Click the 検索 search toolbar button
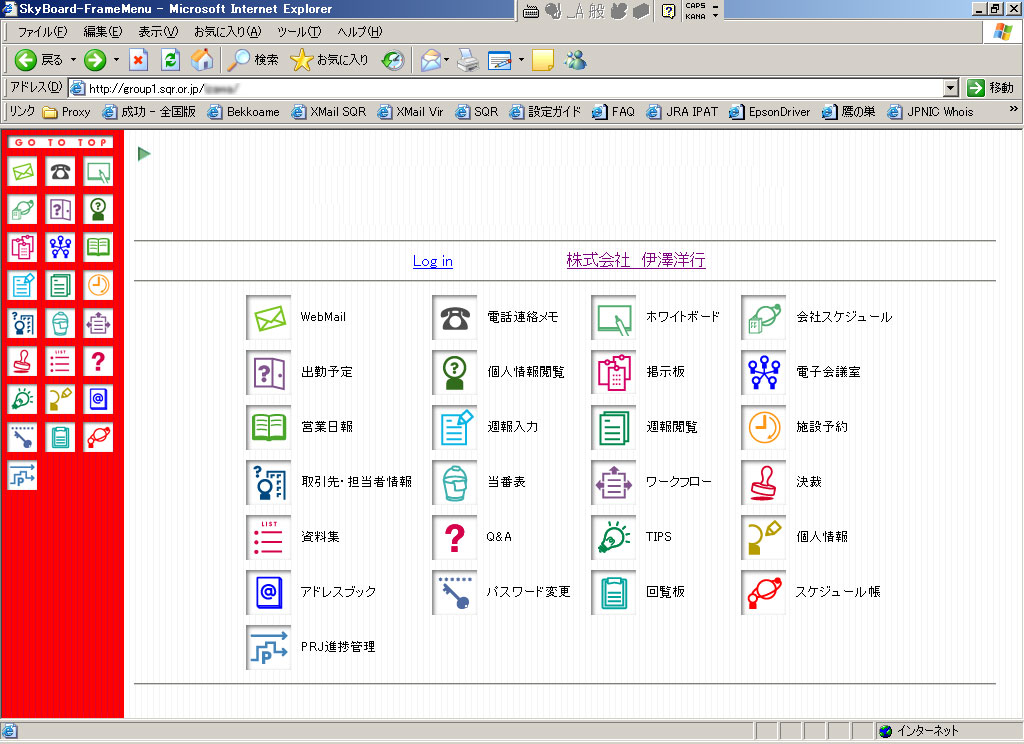Viewport: 1024px width, 744px height. (253, 60)
